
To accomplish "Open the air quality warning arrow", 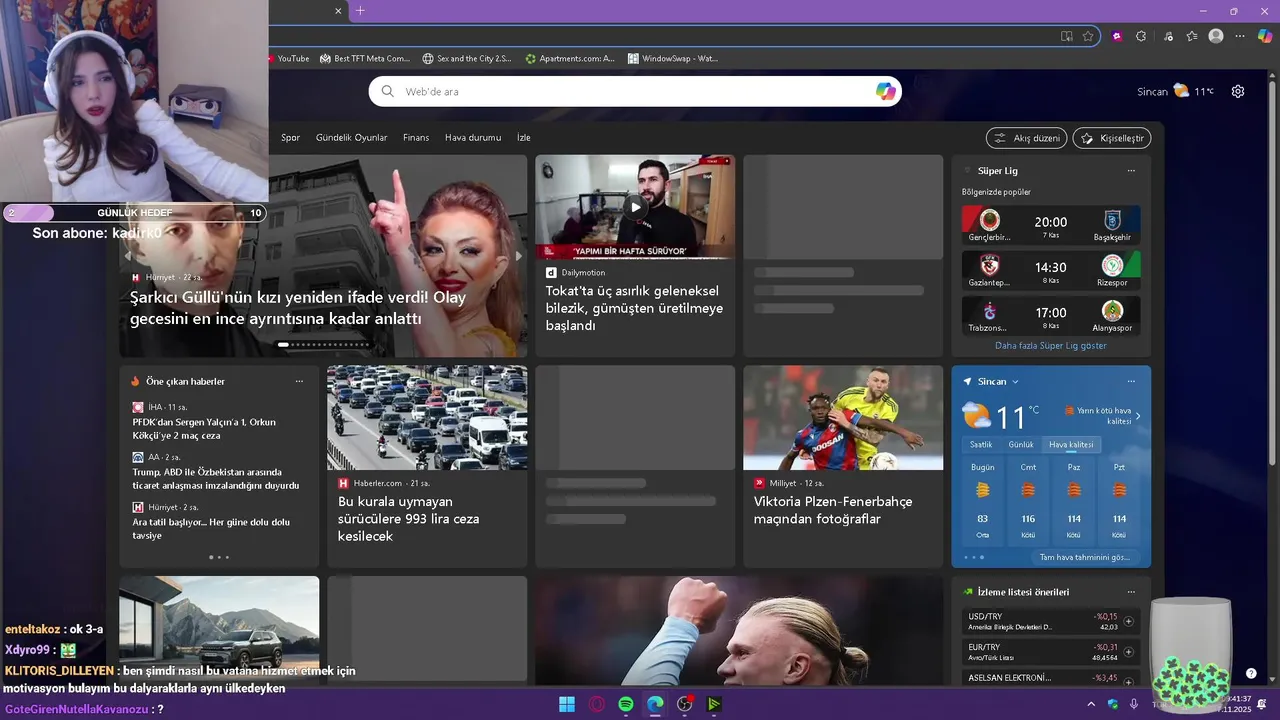I will pos(1138,416).
